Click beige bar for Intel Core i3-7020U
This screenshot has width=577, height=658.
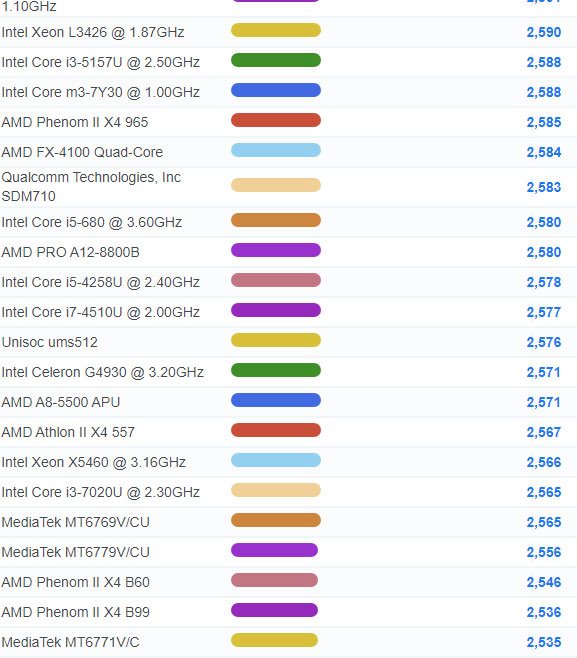tap(276, 490)
